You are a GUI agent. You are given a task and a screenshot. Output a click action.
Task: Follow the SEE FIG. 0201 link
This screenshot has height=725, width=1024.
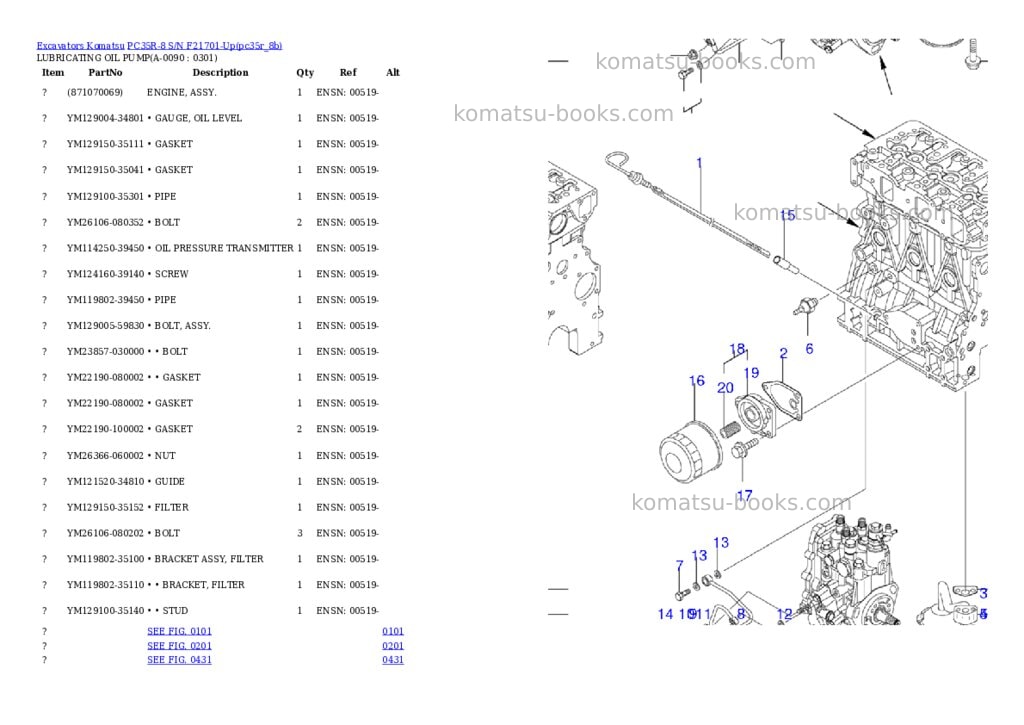(x=180, y=645)
